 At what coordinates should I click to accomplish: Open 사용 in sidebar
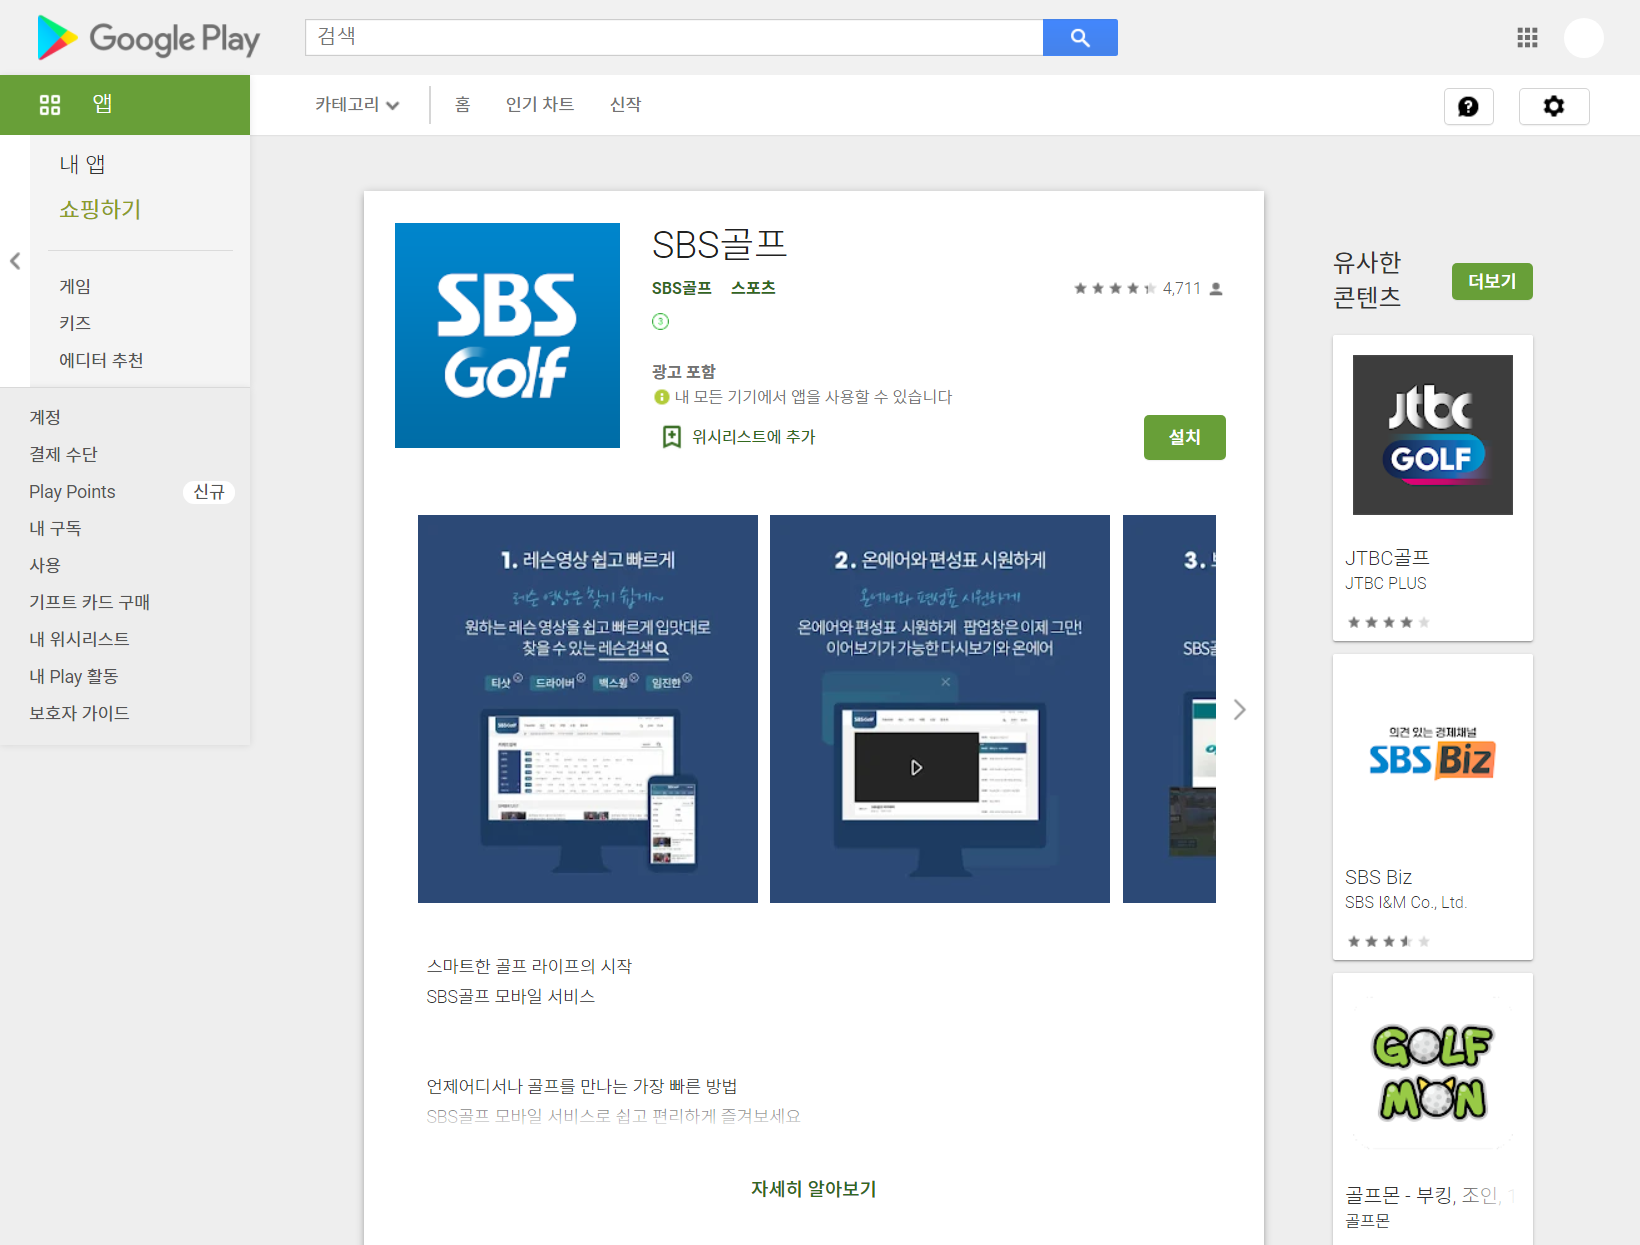click(x=45, y=565)
